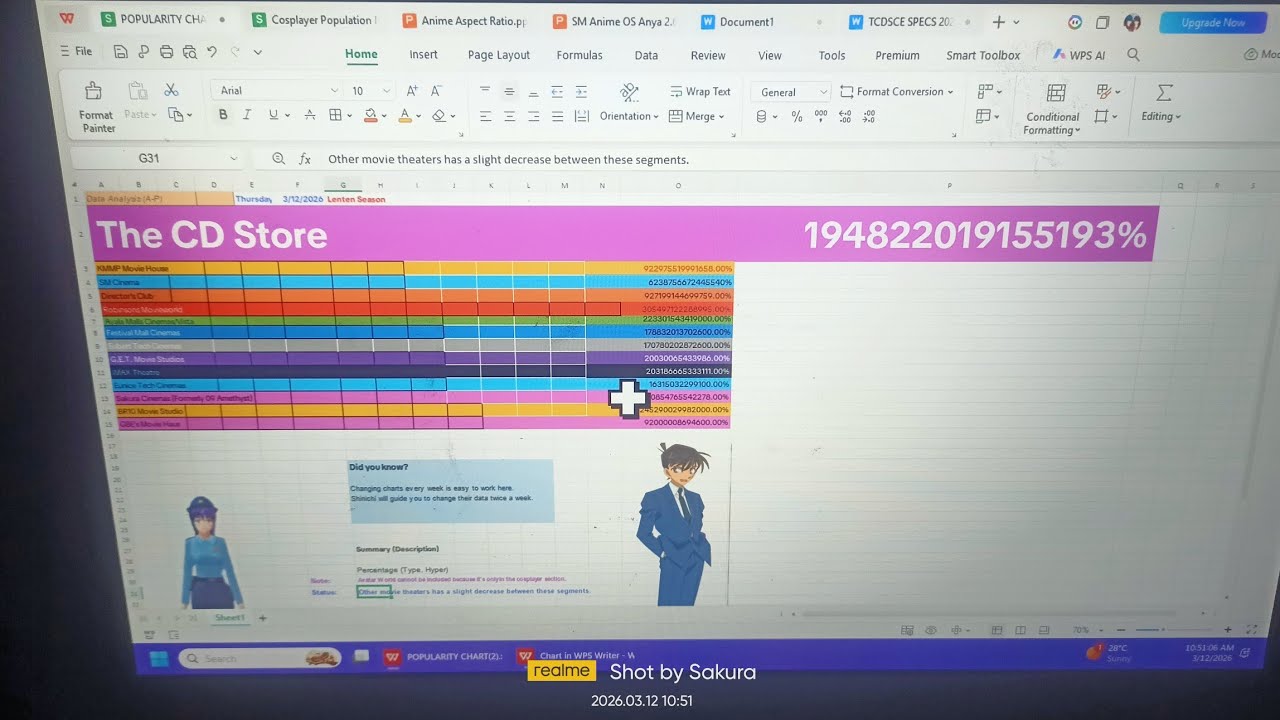Click the formula bar text
The height and width of the screenshot is (720, 1280).
[508, 159]
